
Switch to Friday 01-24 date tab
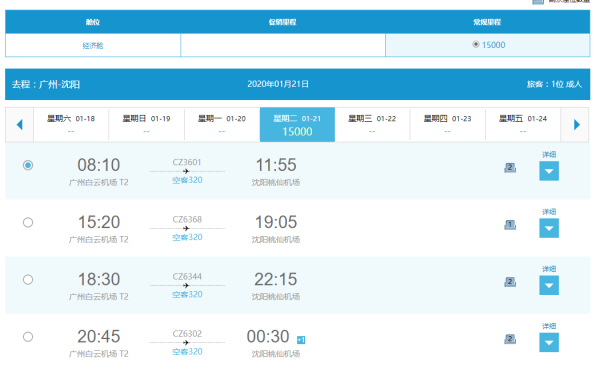tap(523, 125)
